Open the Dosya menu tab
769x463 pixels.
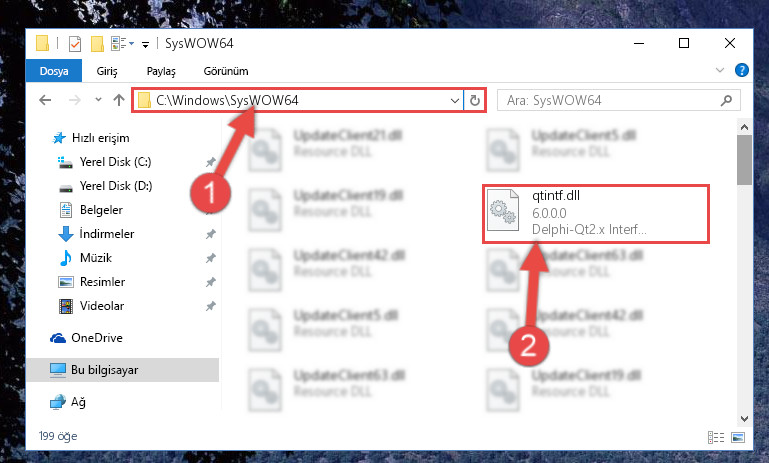[54, 71]
